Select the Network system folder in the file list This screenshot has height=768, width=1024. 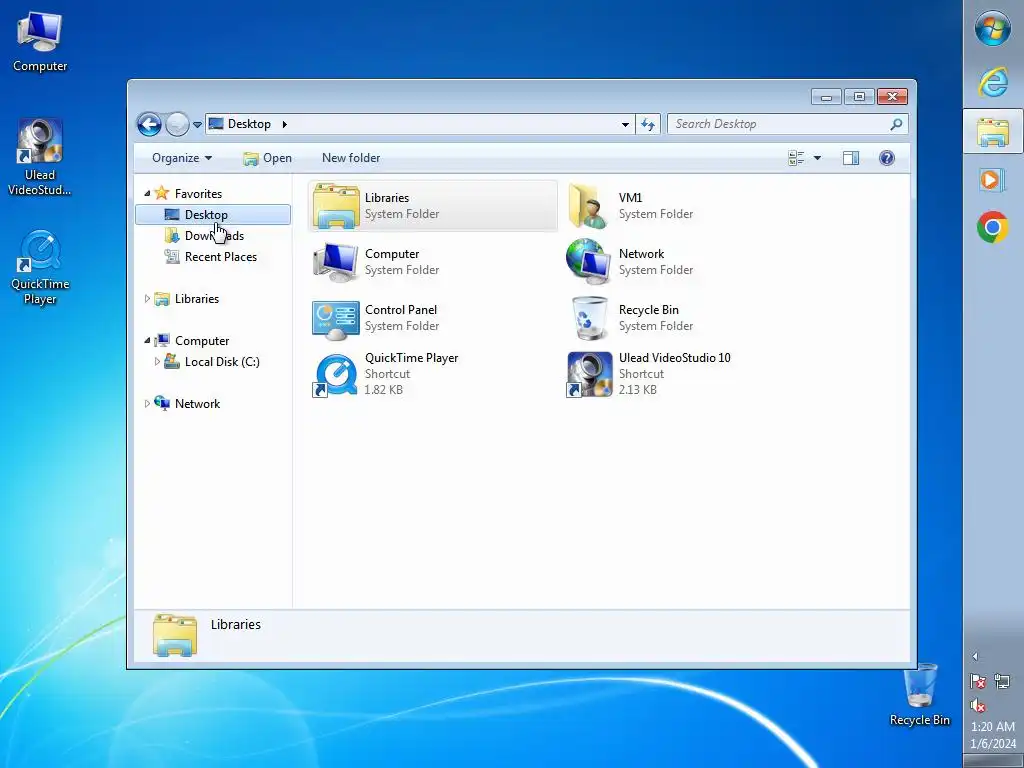(686, 262)
